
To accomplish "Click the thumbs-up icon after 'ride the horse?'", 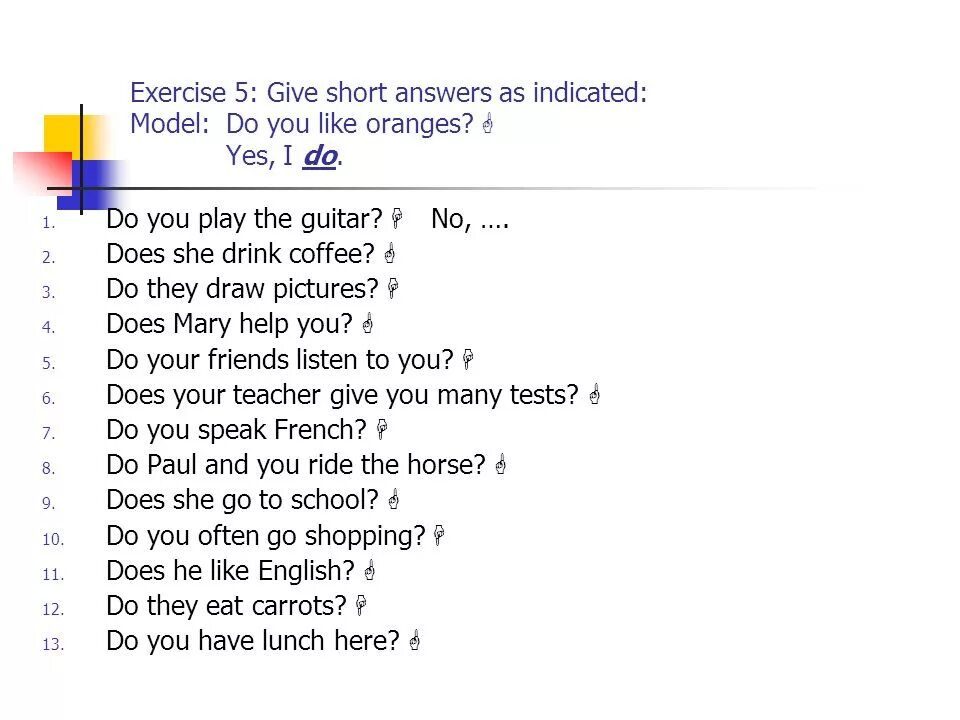I will point(500,464).
